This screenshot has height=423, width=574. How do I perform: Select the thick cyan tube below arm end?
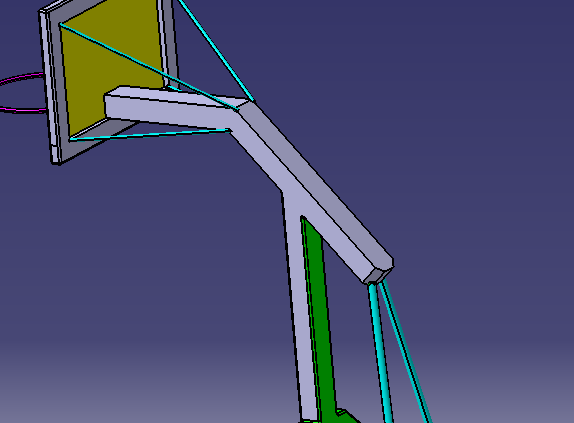tap(381, 351)
